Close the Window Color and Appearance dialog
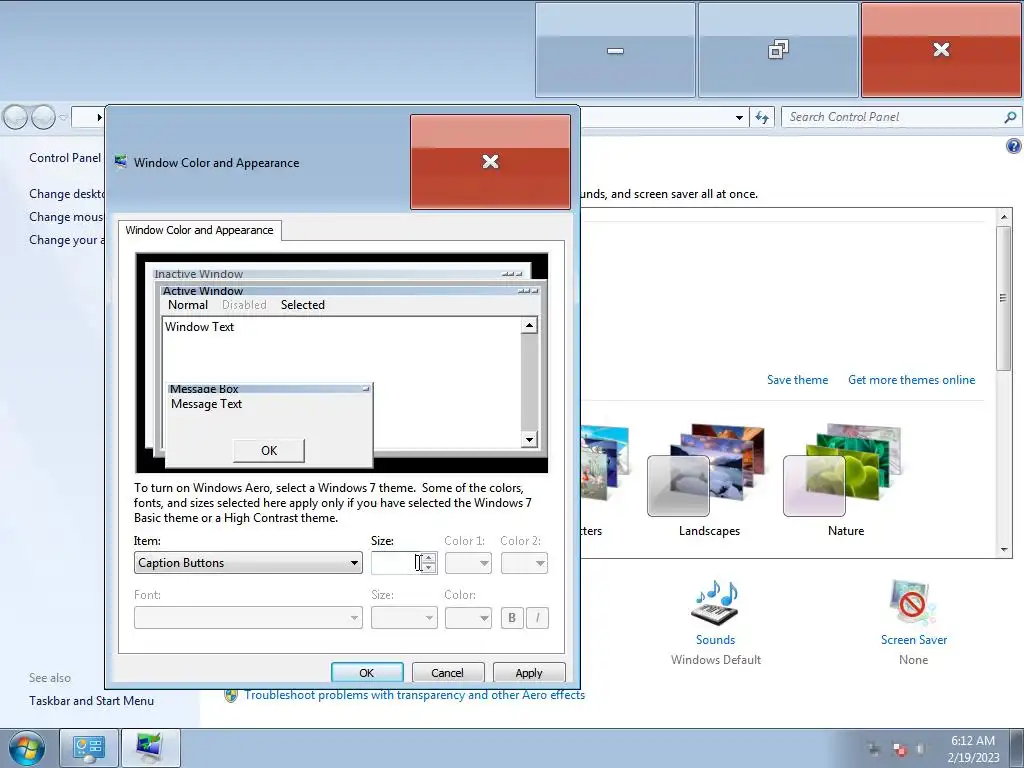The image size is (1024, 768). pyautogui.click(x=490, y=162)
